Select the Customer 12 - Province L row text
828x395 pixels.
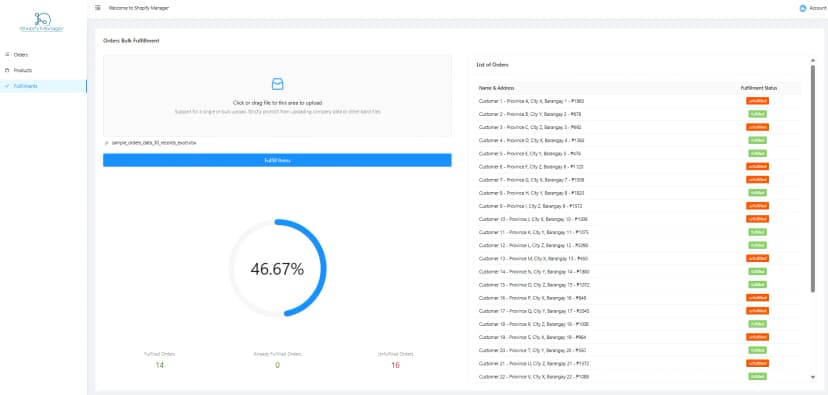(533, 246)
